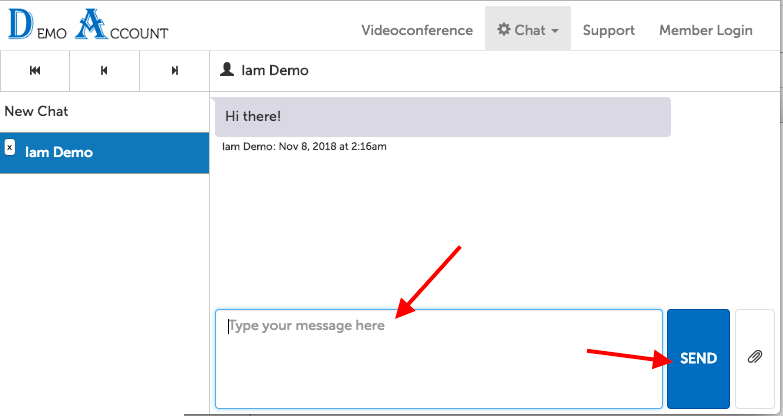Jump to first with the skip-back icon

tap(35, 71)
